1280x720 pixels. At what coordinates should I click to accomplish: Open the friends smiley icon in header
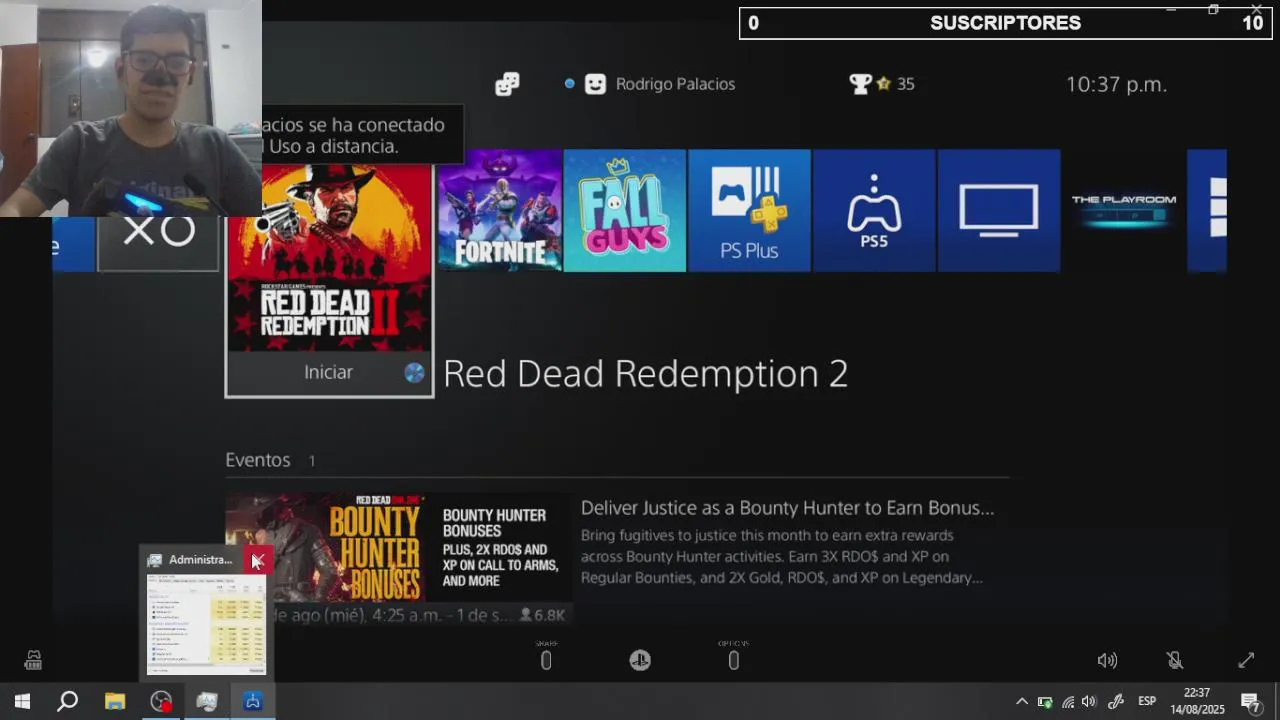[x=595, y=84]
